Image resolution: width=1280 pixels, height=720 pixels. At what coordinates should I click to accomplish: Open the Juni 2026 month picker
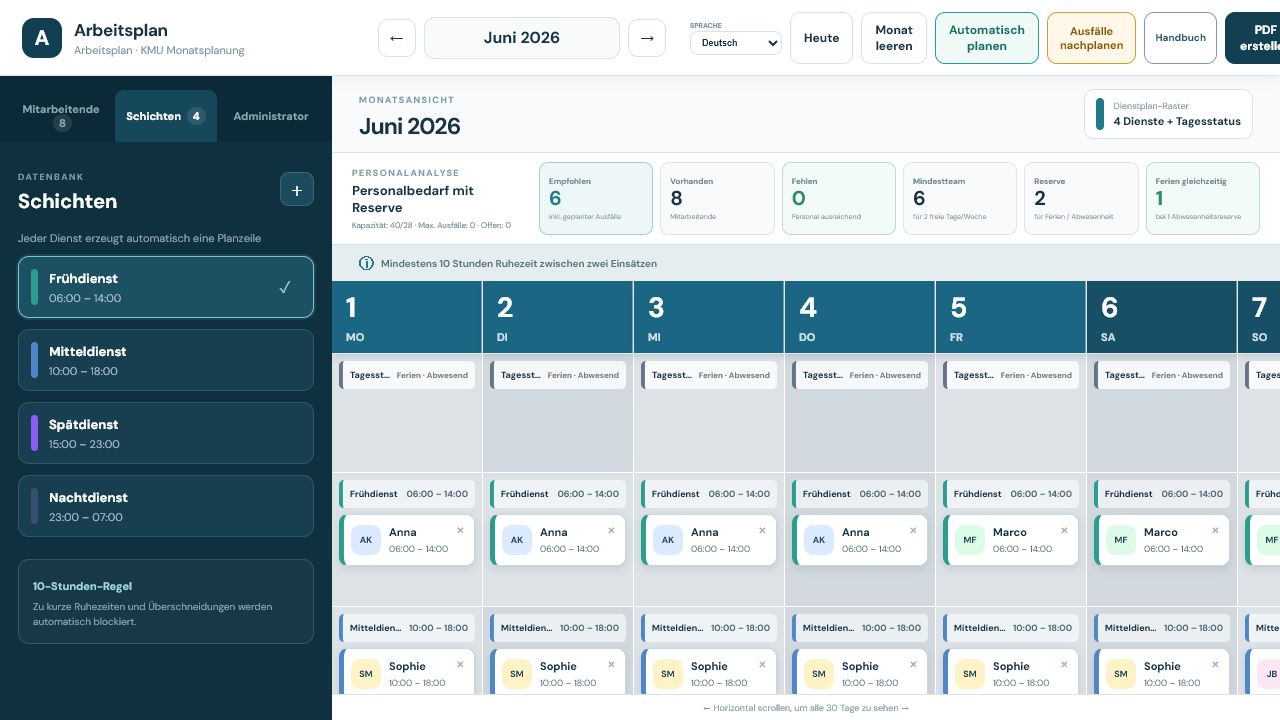click(522, 38)
